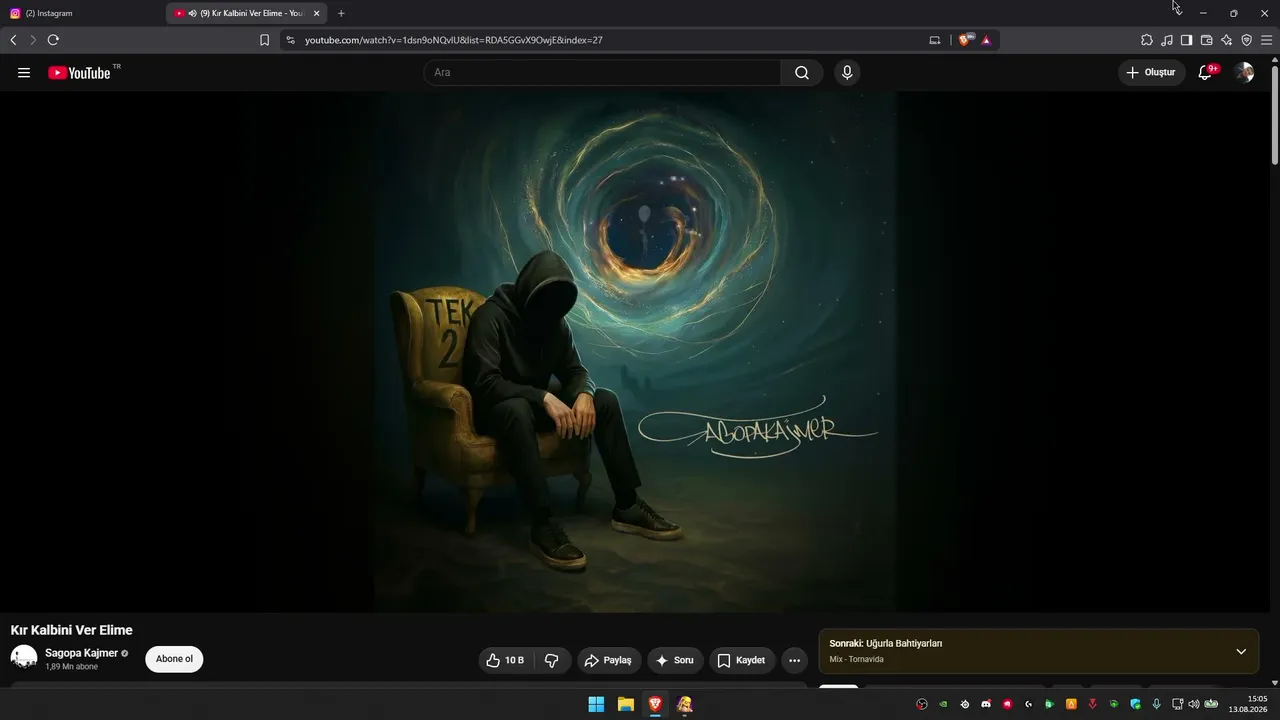Open Brave browser taskbar icon

[655, 704]
